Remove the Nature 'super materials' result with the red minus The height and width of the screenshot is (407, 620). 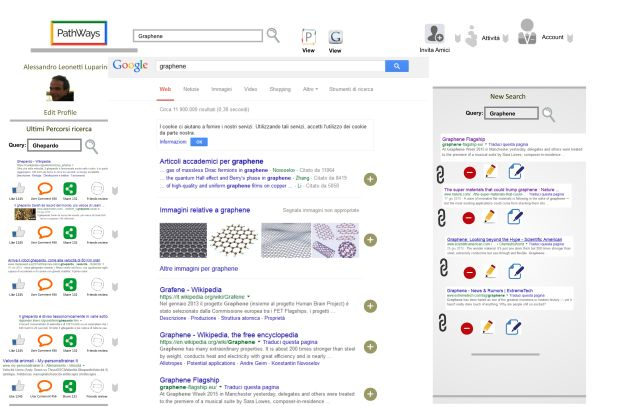tap(469, 218)
